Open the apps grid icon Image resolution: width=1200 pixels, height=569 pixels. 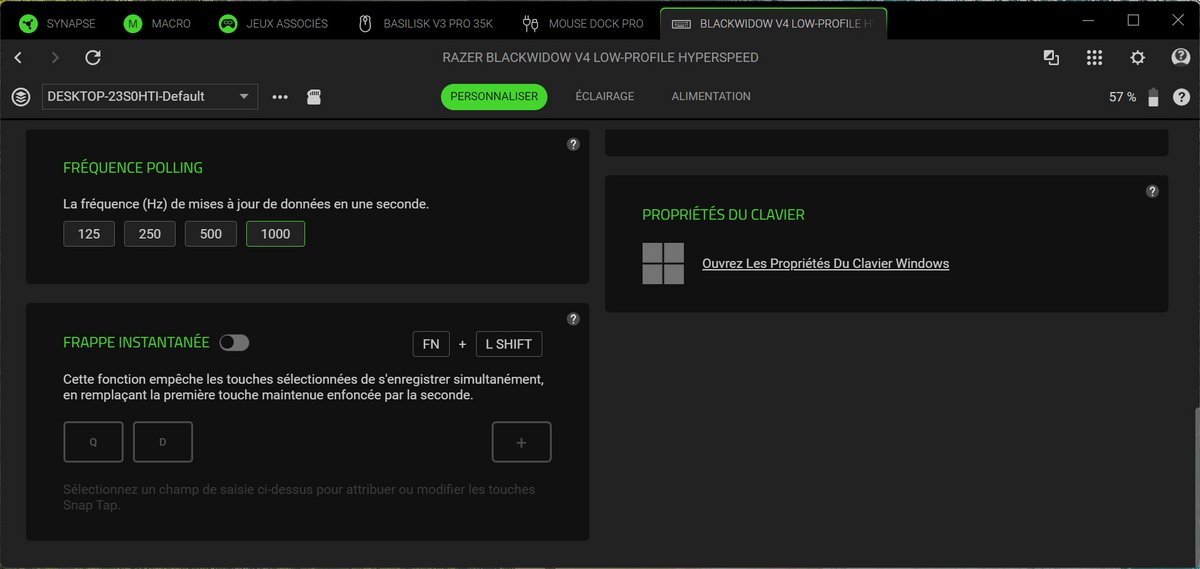tap(1094, 58)
